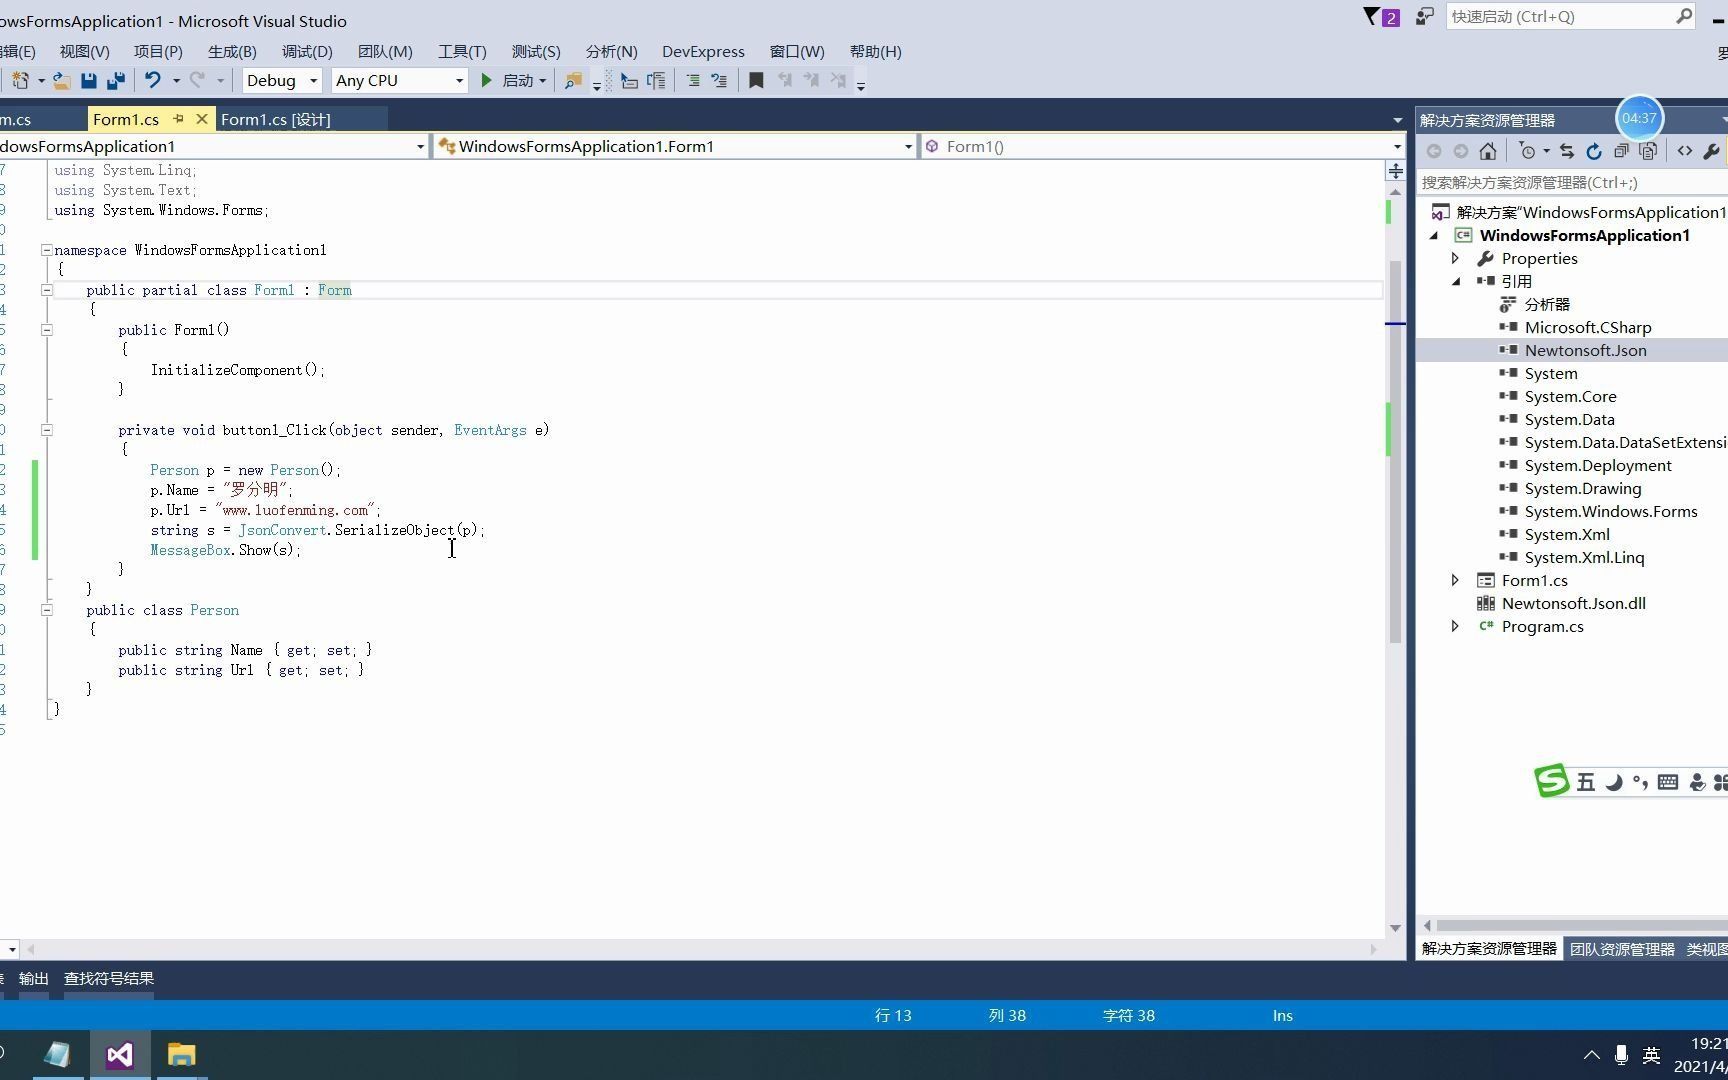Click the feedback icon beside quick launch
This screenshot has height=1080, width=1728.
click(x=1425, y=17)
